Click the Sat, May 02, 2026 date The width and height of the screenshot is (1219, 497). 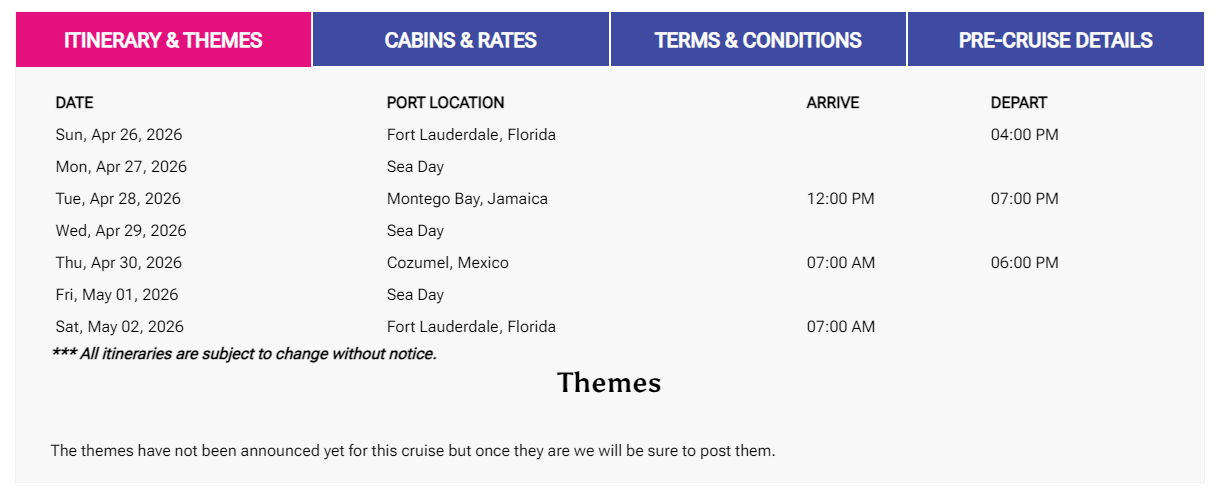tap(119, 327)
